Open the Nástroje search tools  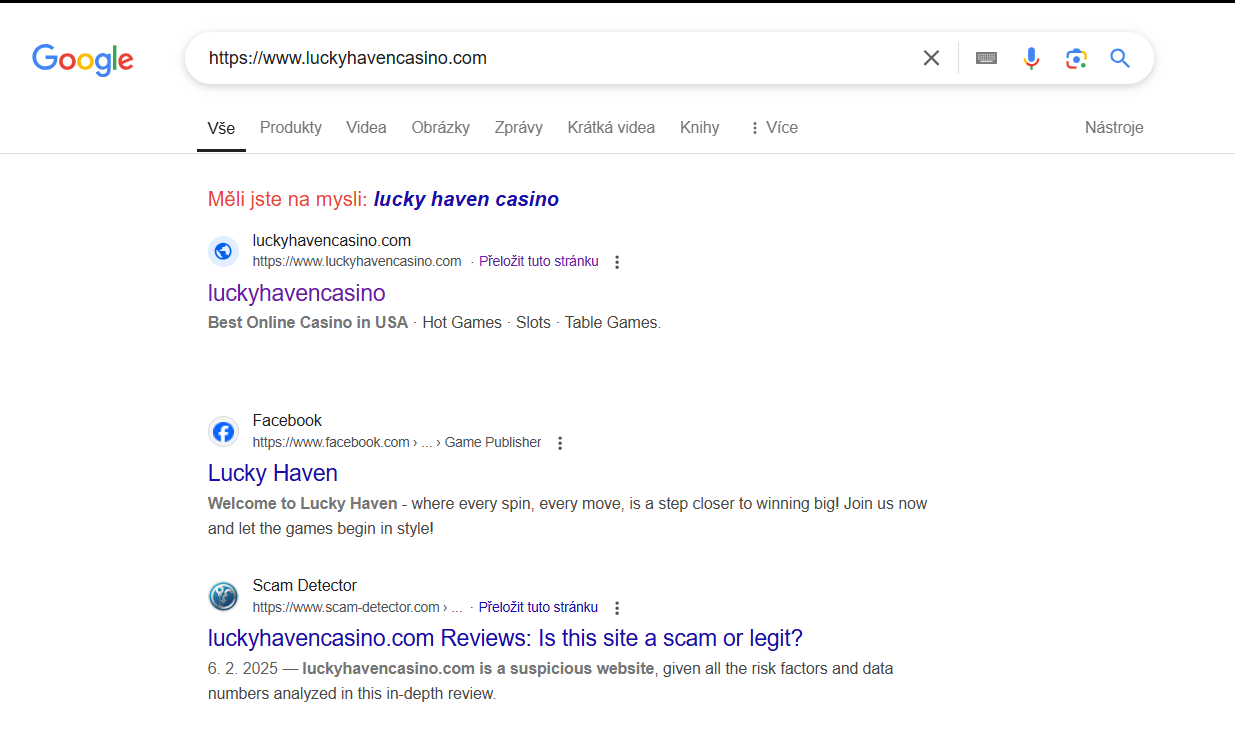point(1114,127)
